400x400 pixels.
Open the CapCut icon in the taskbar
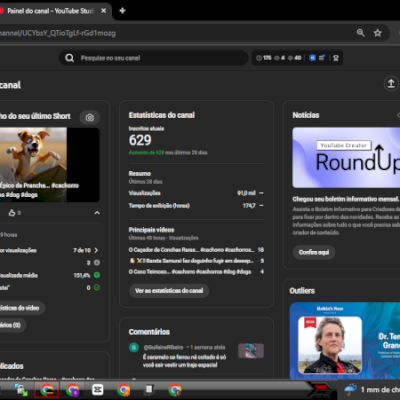tap(98, 389)
